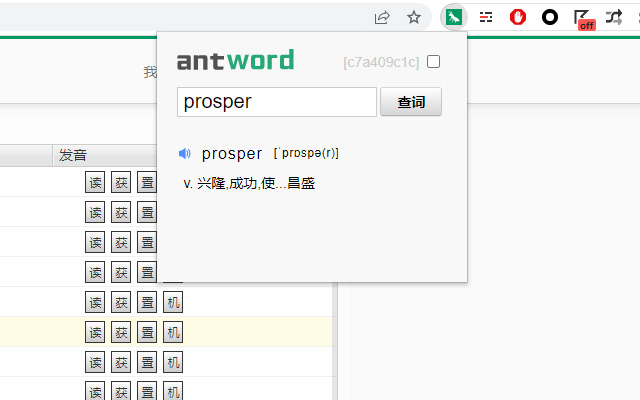The image size is (640, 400).
Task: Click the result word "prosper" beside the speaker
Action: click(x=232, y=154)
